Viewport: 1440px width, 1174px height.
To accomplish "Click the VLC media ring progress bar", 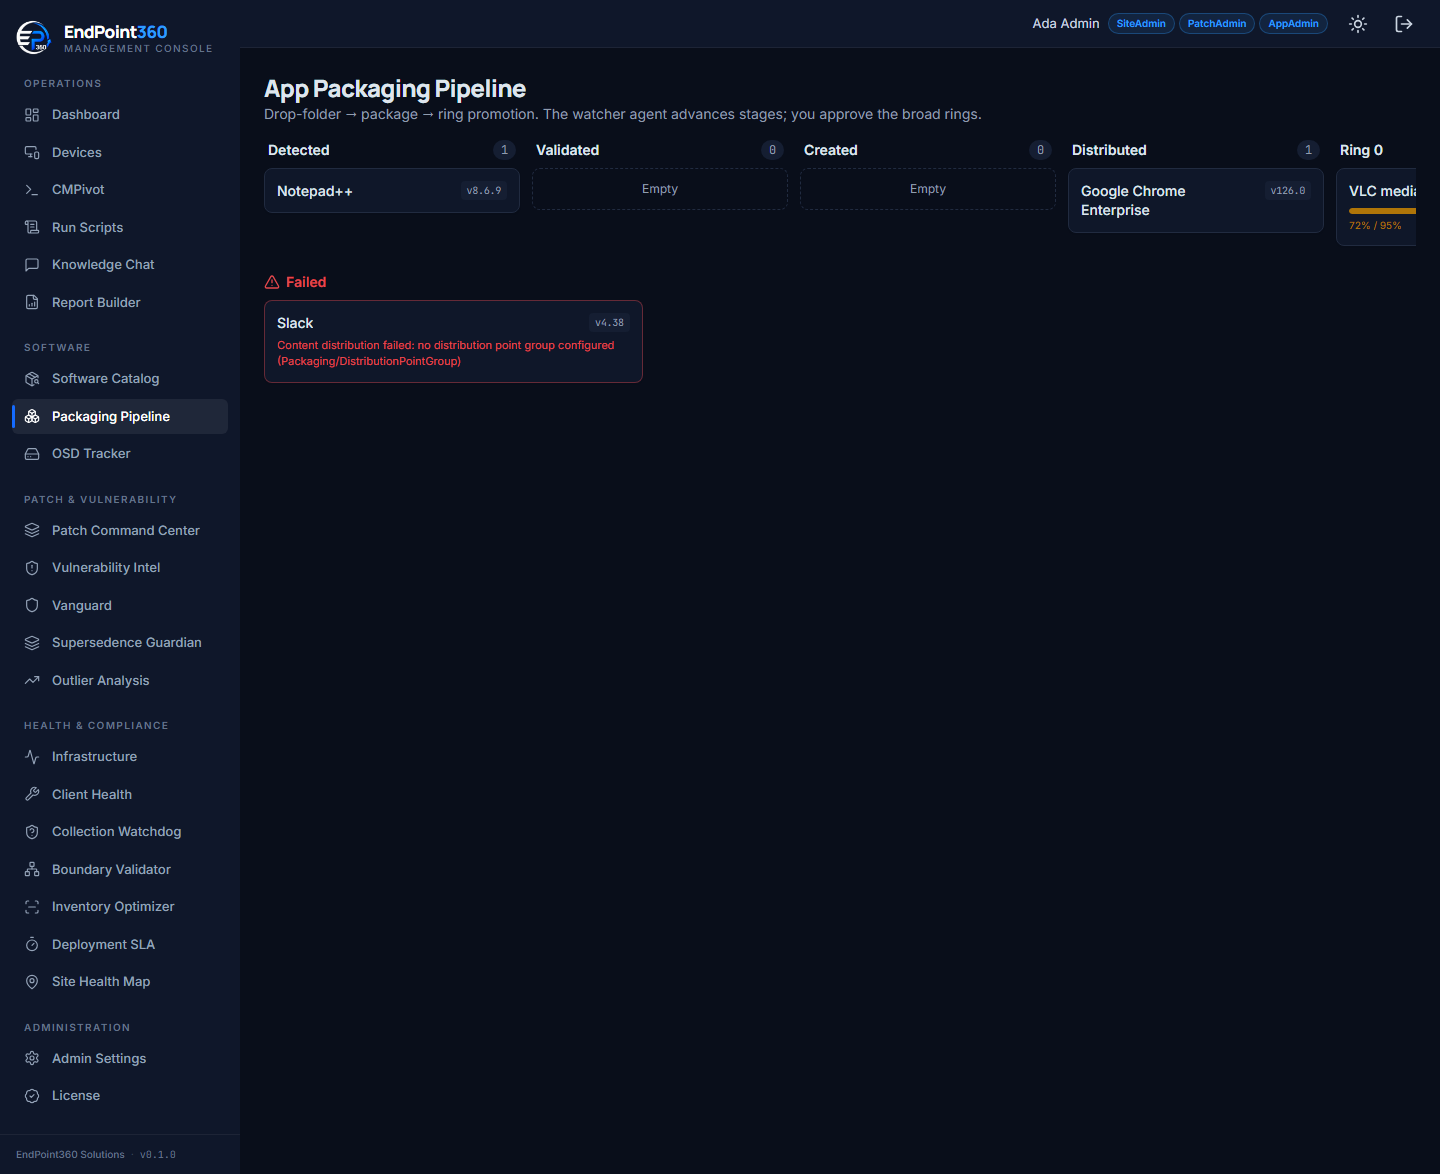I will point(1382,211).
